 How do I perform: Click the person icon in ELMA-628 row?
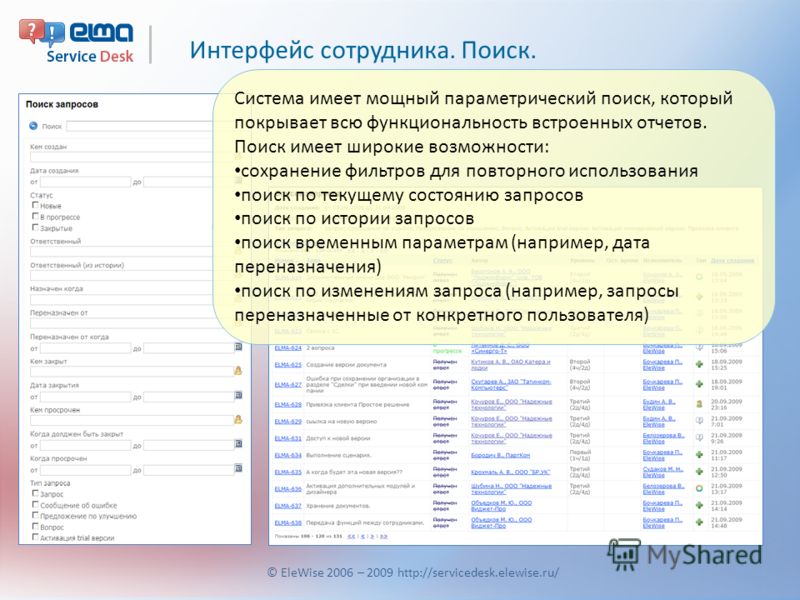(x=699, y=404)
